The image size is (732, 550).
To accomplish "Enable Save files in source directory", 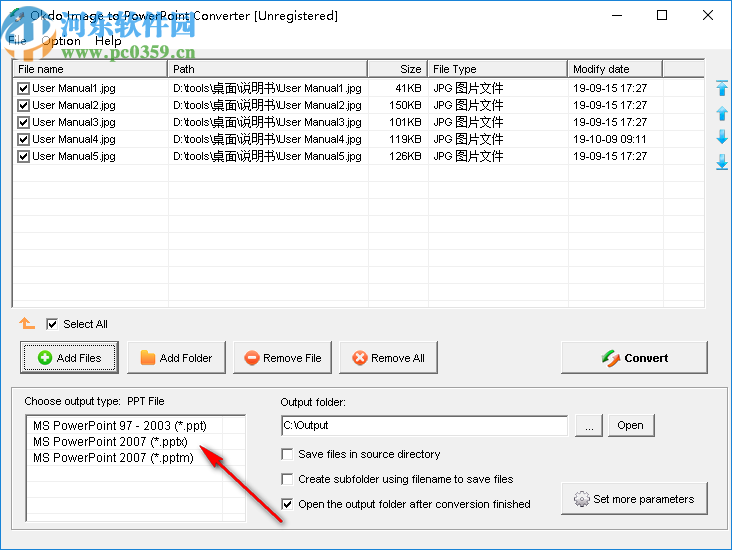I will point(287,454).
